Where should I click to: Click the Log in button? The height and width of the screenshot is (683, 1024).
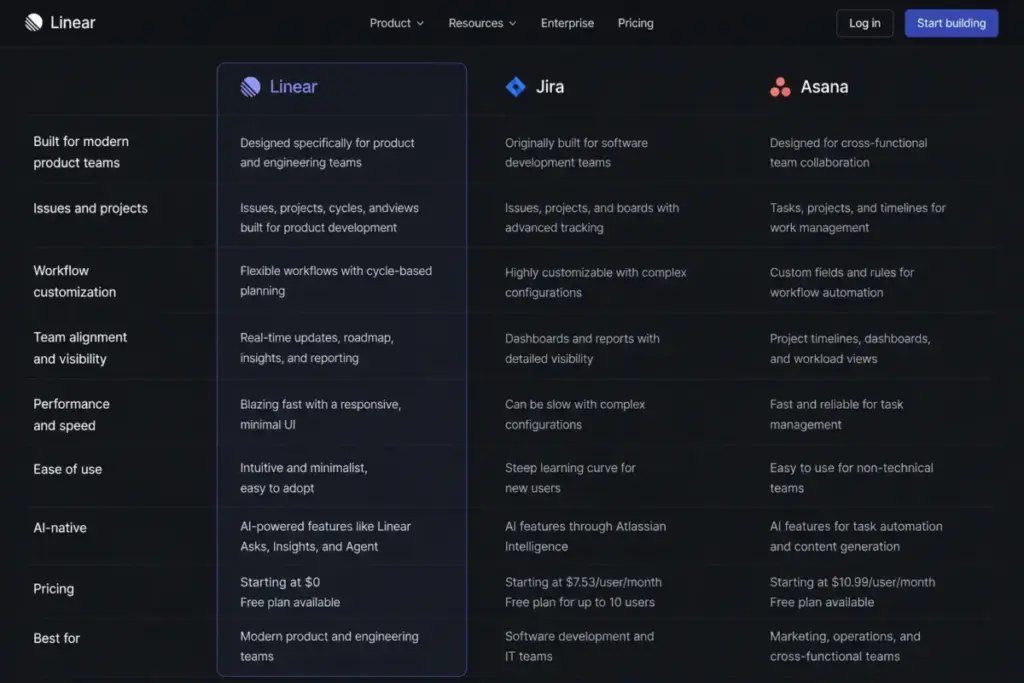point(865,24)
